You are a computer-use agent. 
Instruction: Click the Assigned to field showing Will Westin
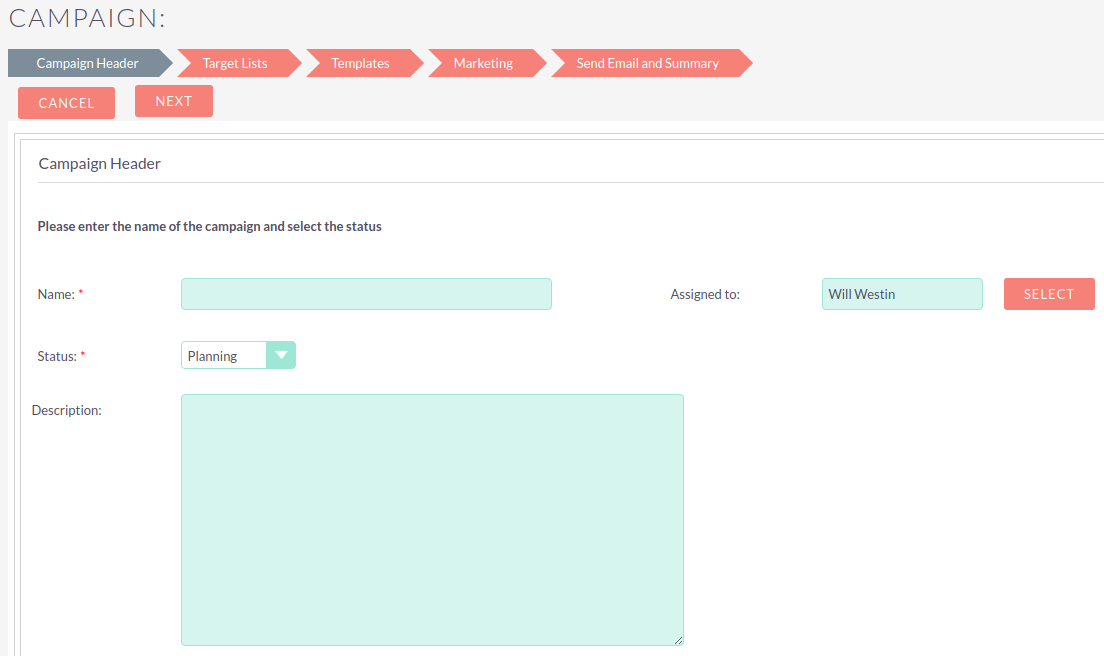pyautogui.click(x=901, y=294)
